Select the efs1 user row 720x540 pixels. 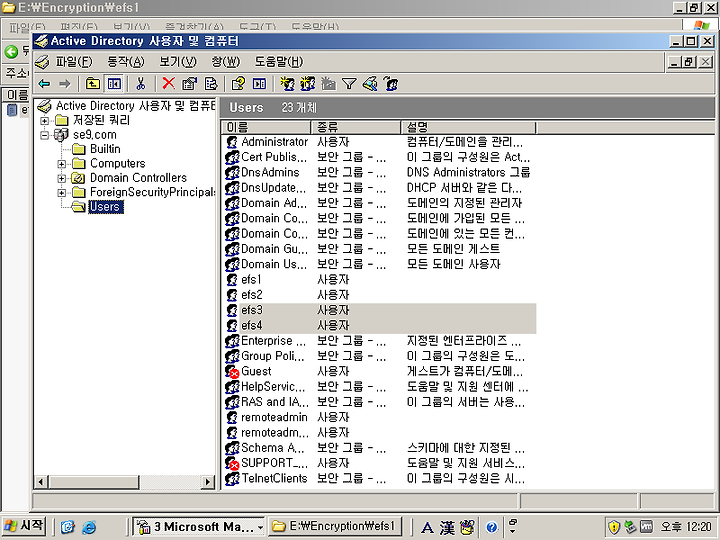[380, 279]
